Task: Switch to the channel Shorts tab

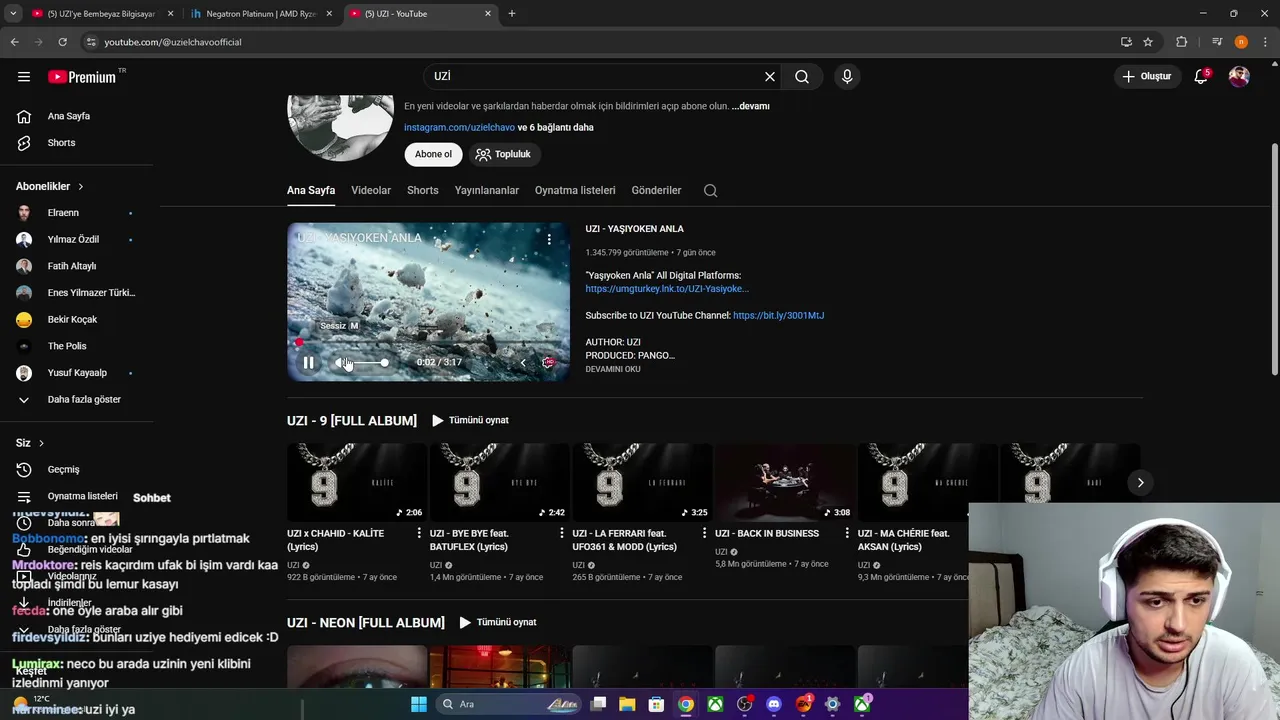Action: click(x=423, y=190)
